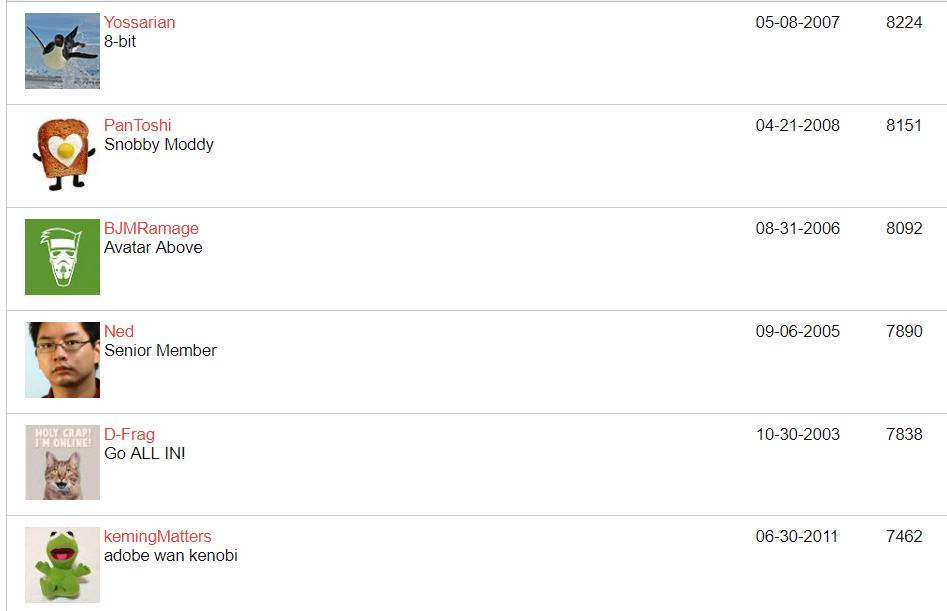Click BJMRamage's post count 8092

[x=904, y=228]
